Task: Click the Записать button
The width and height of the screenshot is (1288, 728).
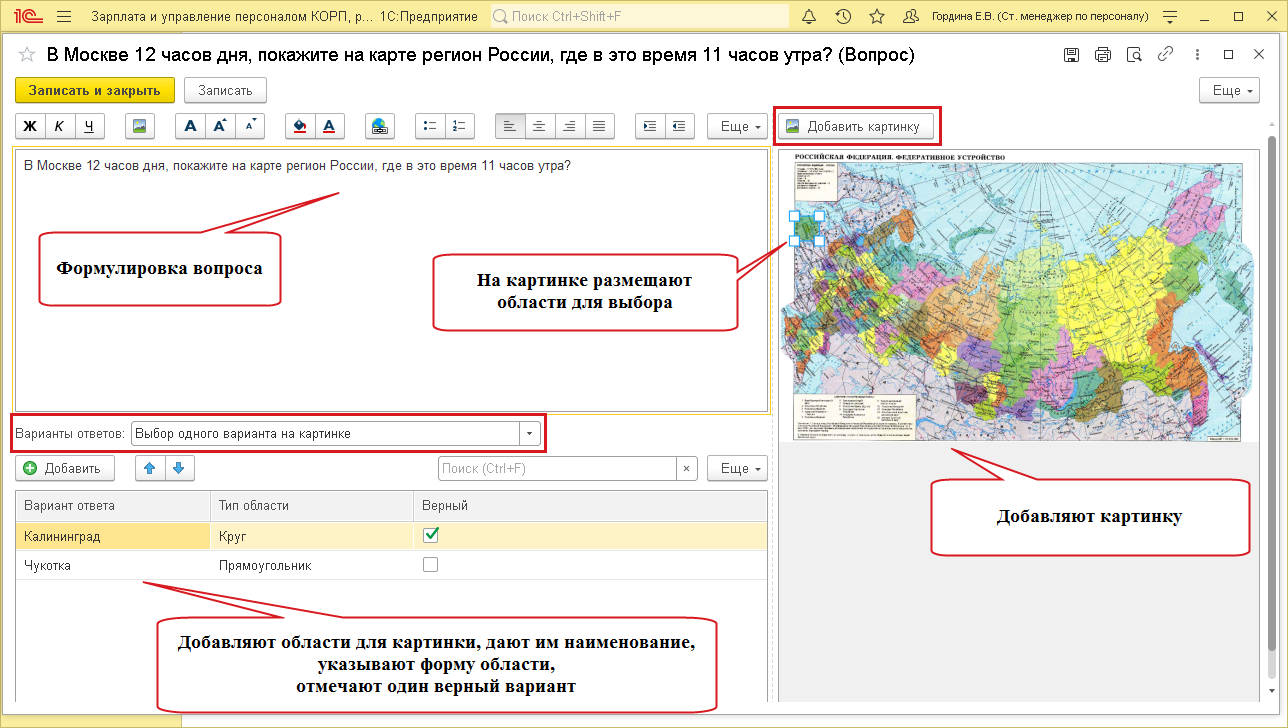Action: tap(225, 90)
